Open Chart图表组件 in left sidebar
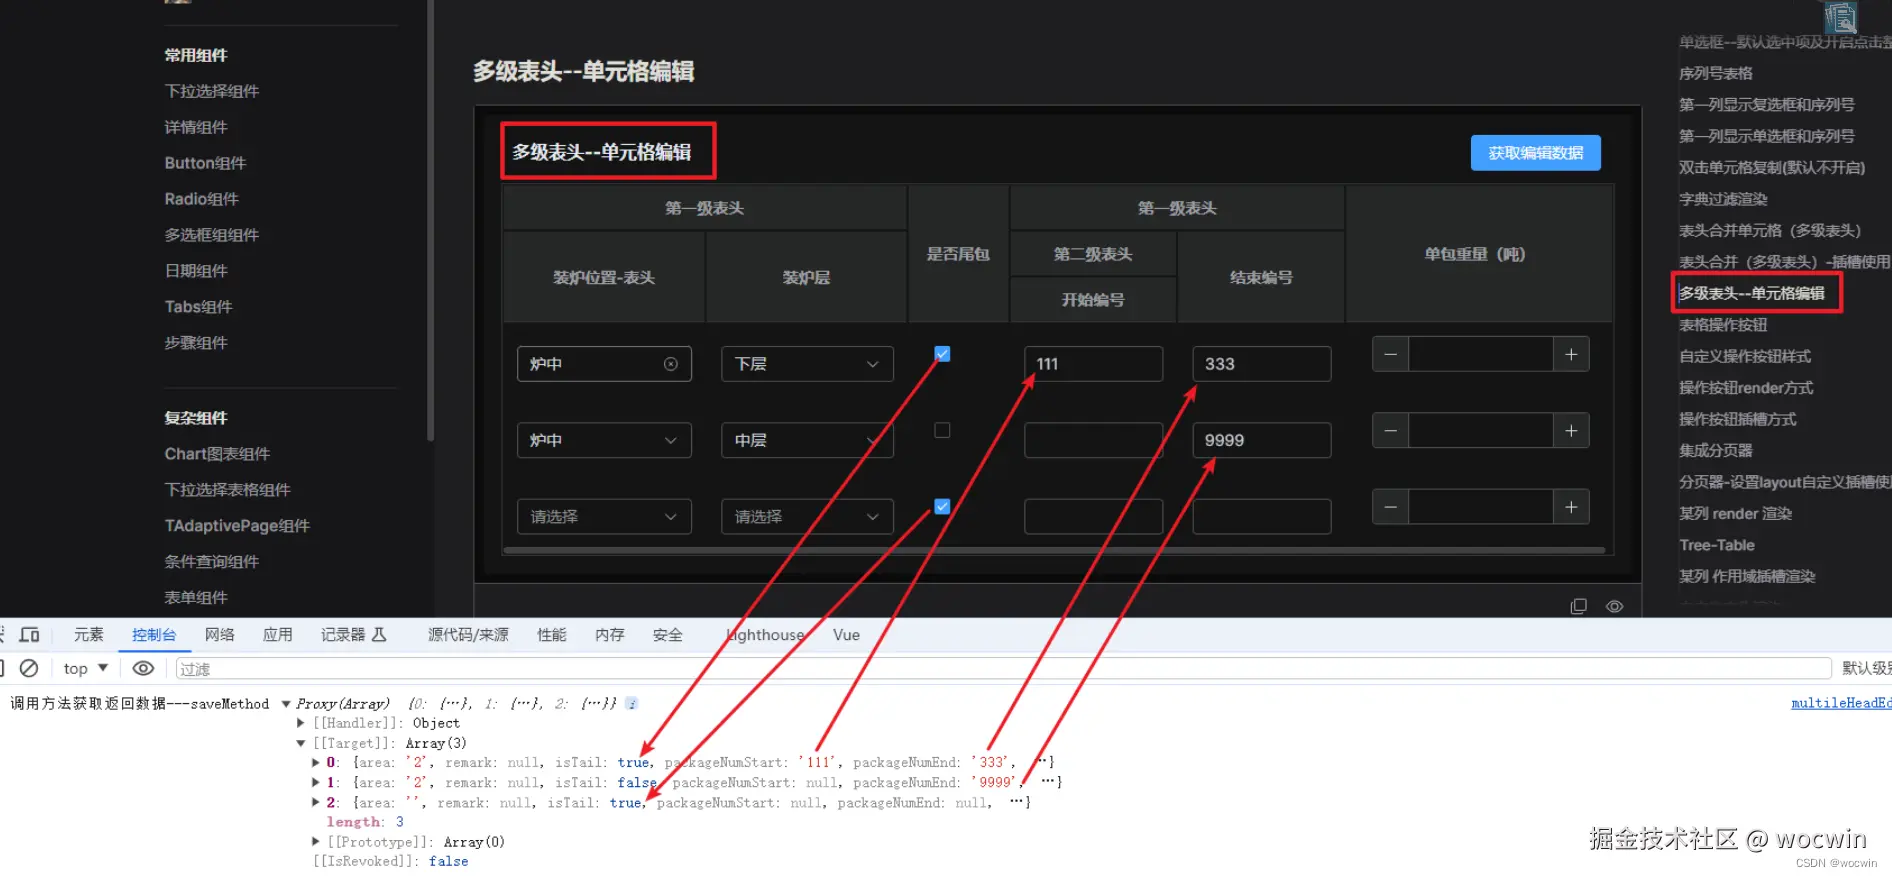This screenshot has height=877, width=1892. tap(217, 454)
